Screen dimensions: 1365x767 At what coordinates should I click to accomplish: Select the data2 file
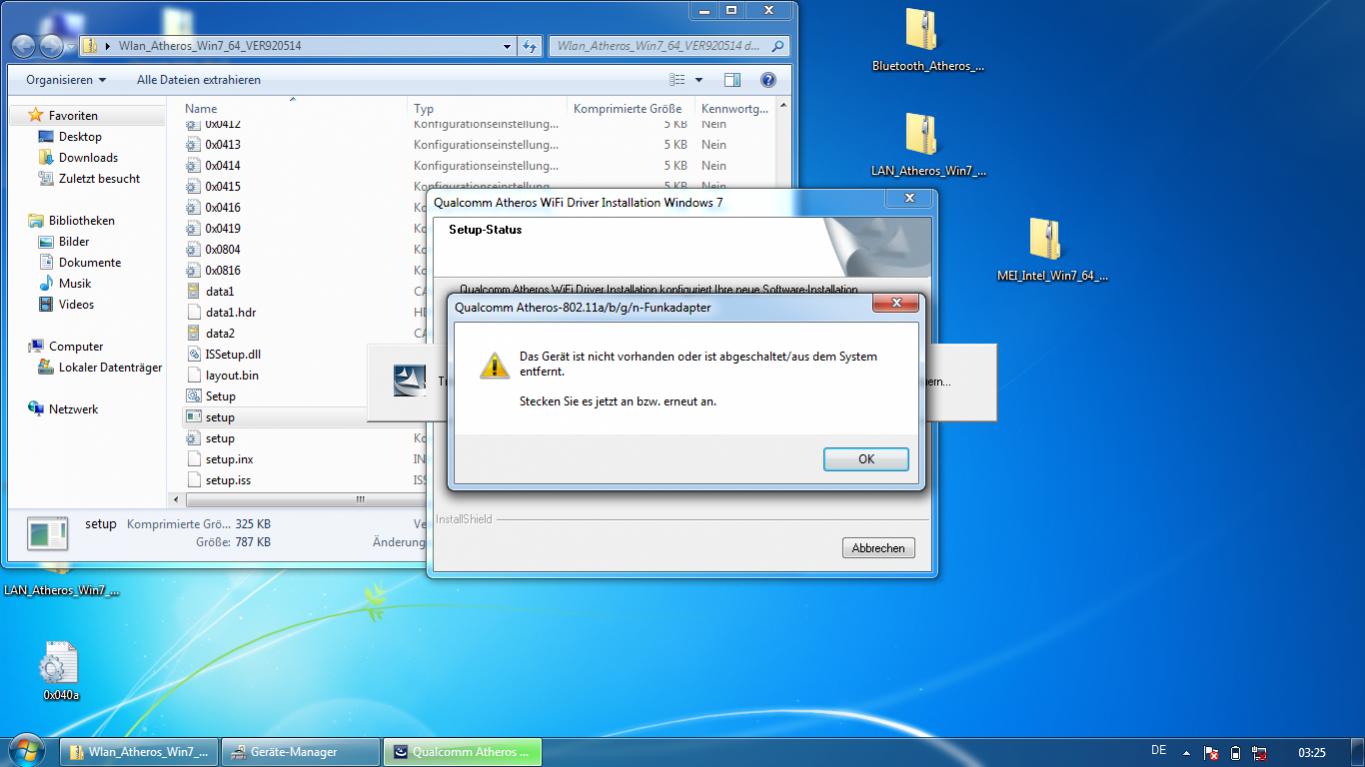click(x=219, y=334)
